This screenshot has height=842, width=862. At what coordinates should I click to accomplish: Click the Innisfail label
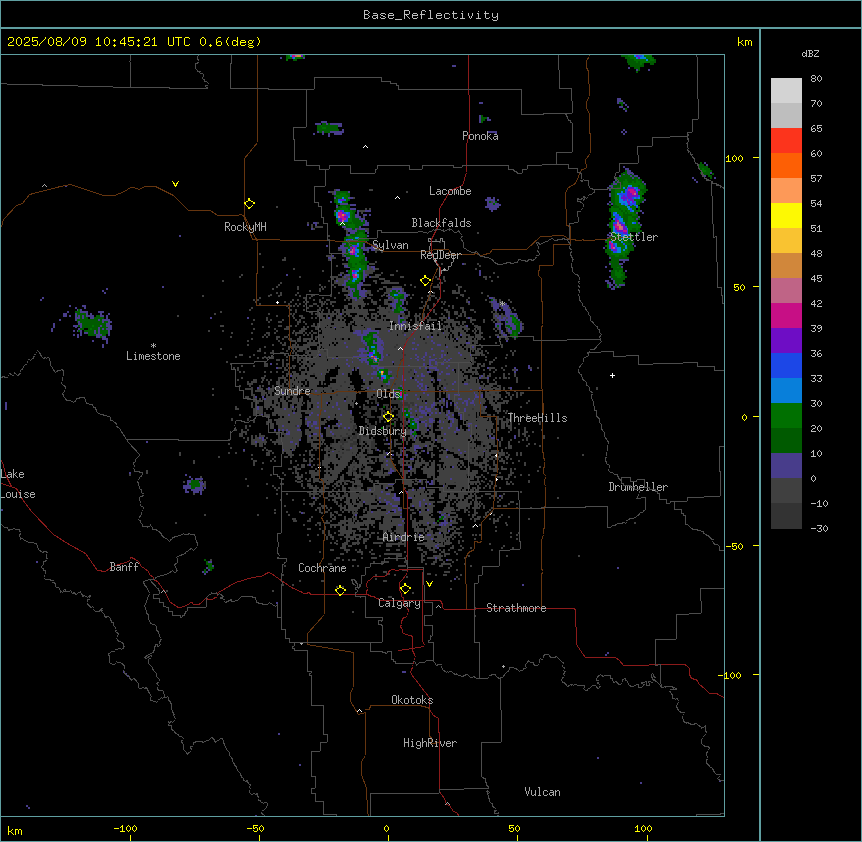415,326
